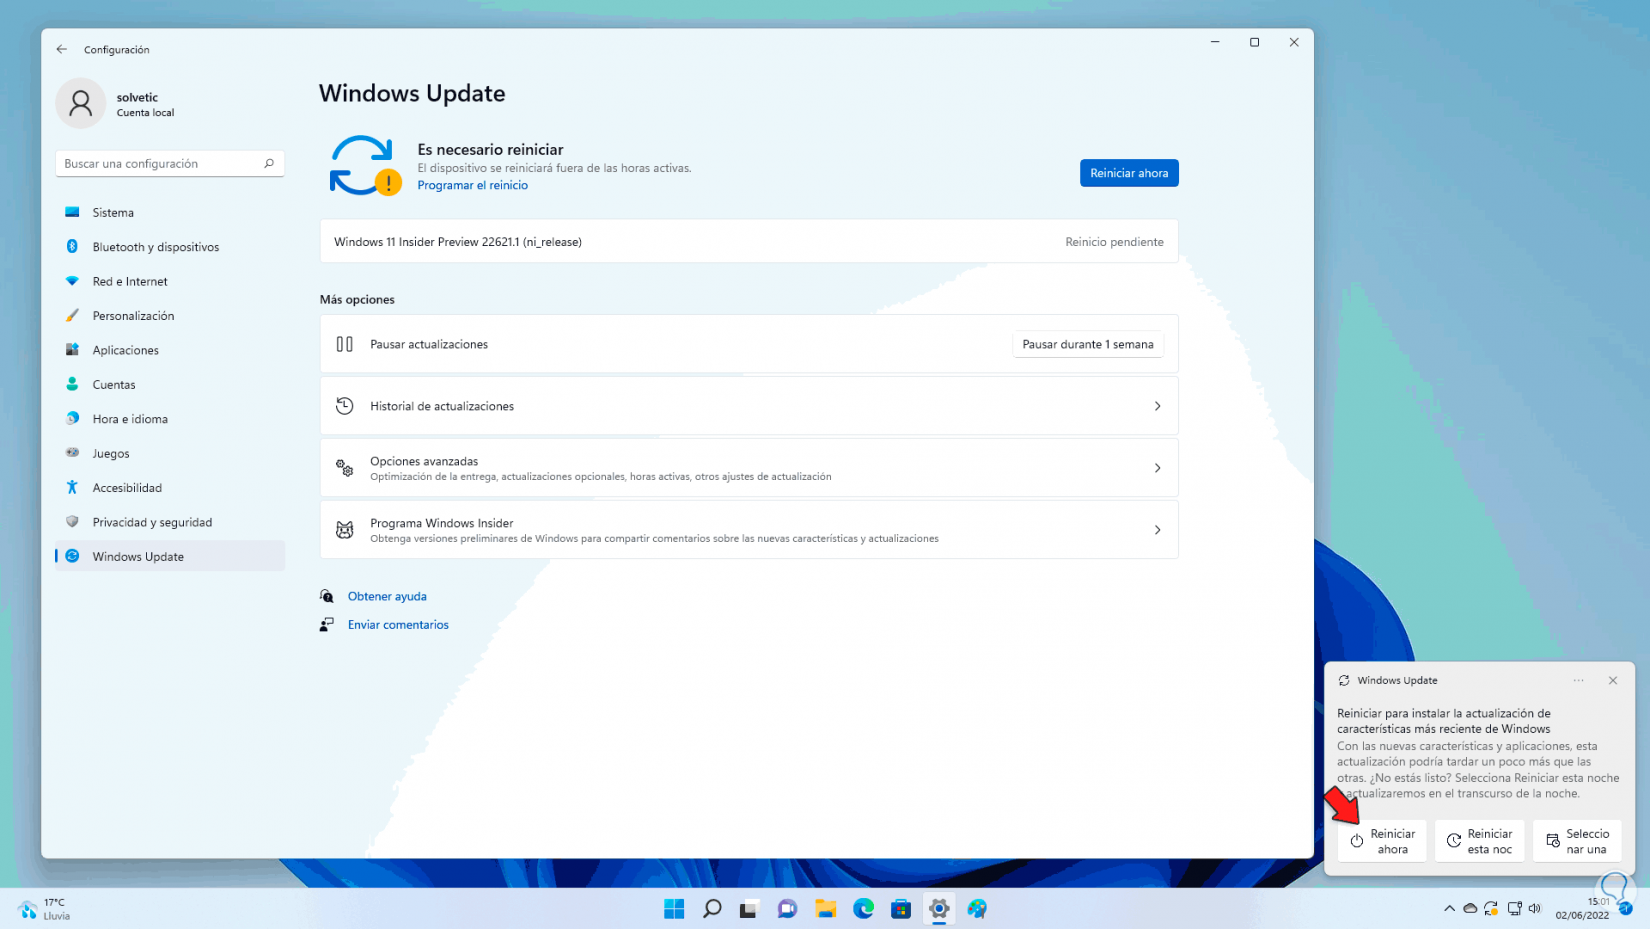Show hidden system tray icons
This screenshot has width=1650, height=929.
click(1449, 909)
